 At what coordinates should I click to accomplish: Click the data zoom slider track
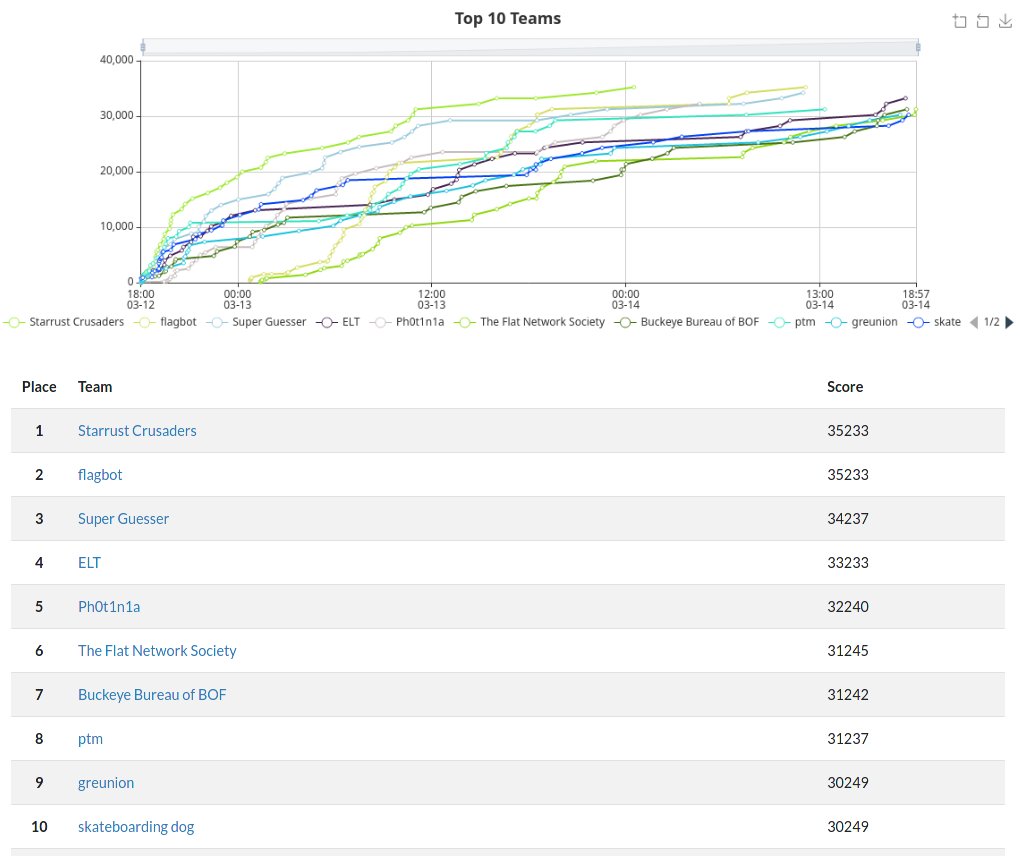(530, 47)
